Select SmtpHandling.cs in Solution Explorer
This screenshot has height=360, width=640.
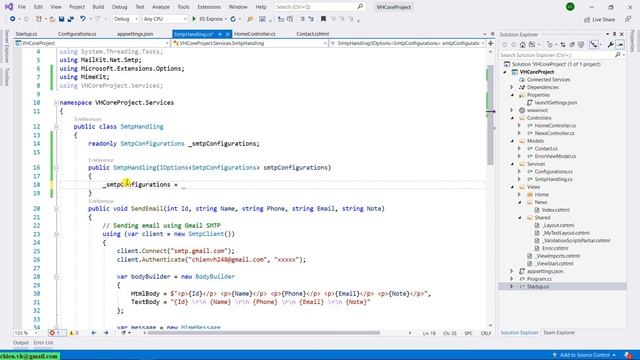[553, 179]
